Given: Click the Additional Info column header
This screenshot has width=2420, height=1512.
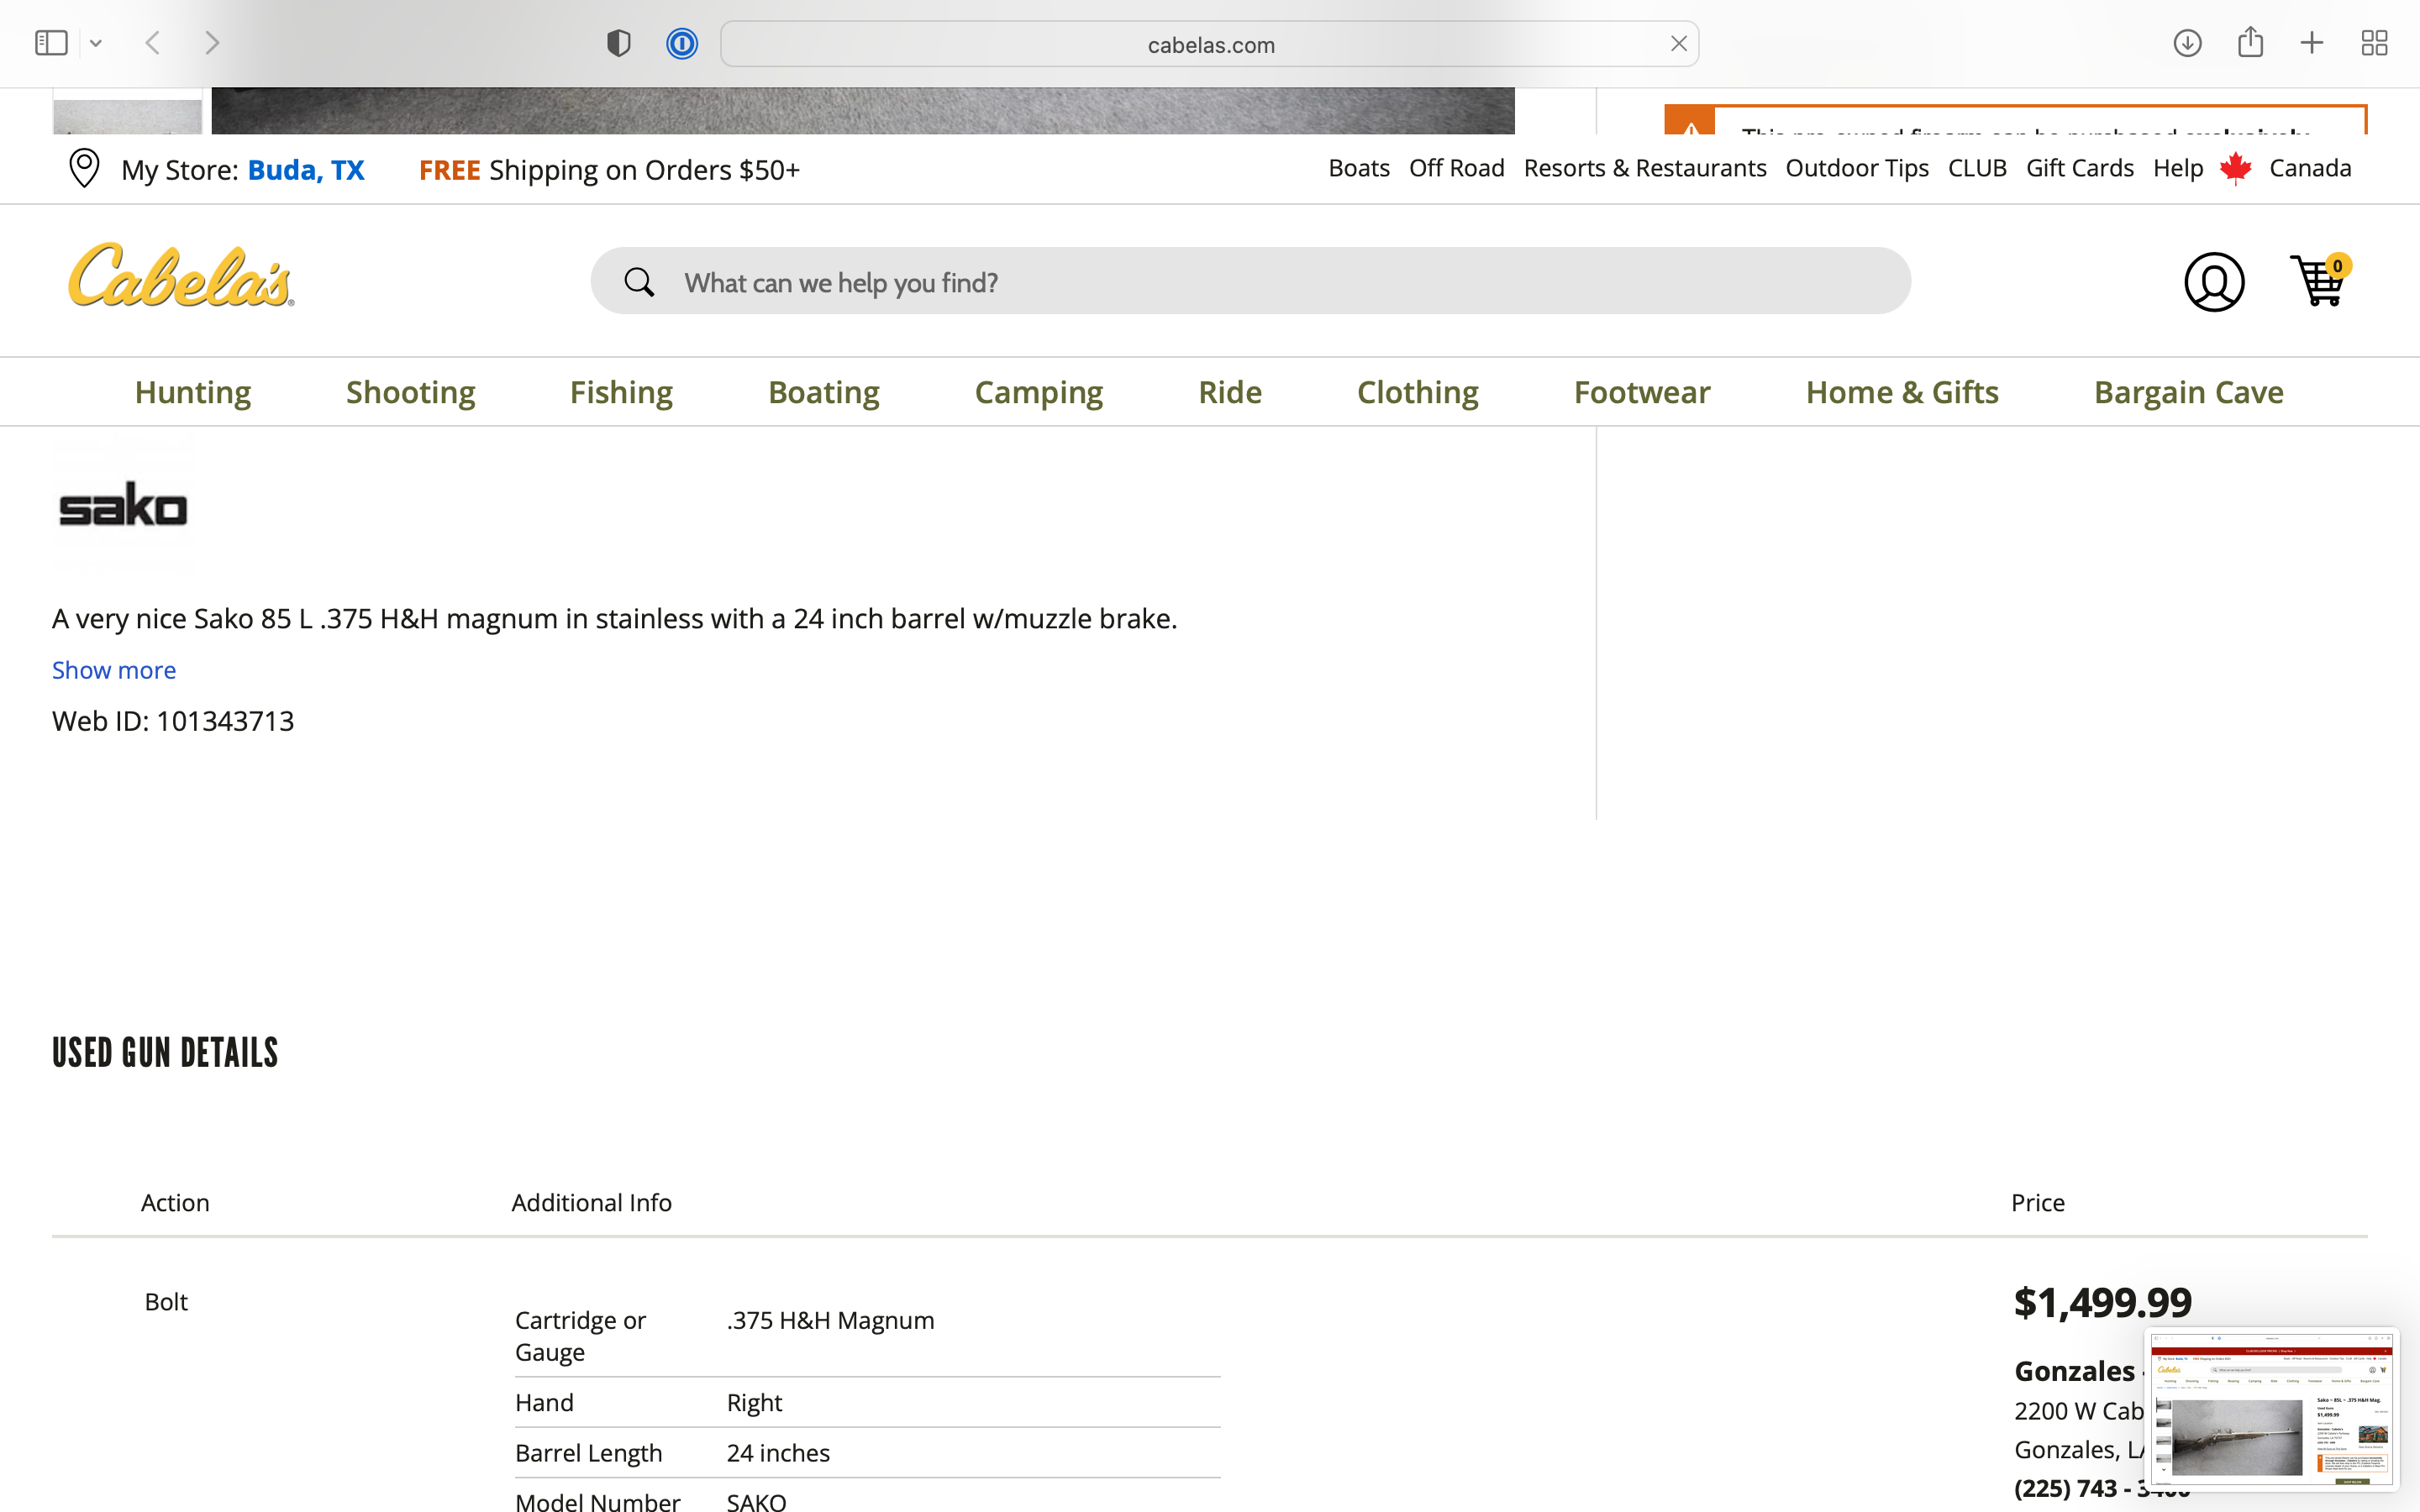Looking at the screenshot, I should pyautogui.click(x=591, y=1202).
